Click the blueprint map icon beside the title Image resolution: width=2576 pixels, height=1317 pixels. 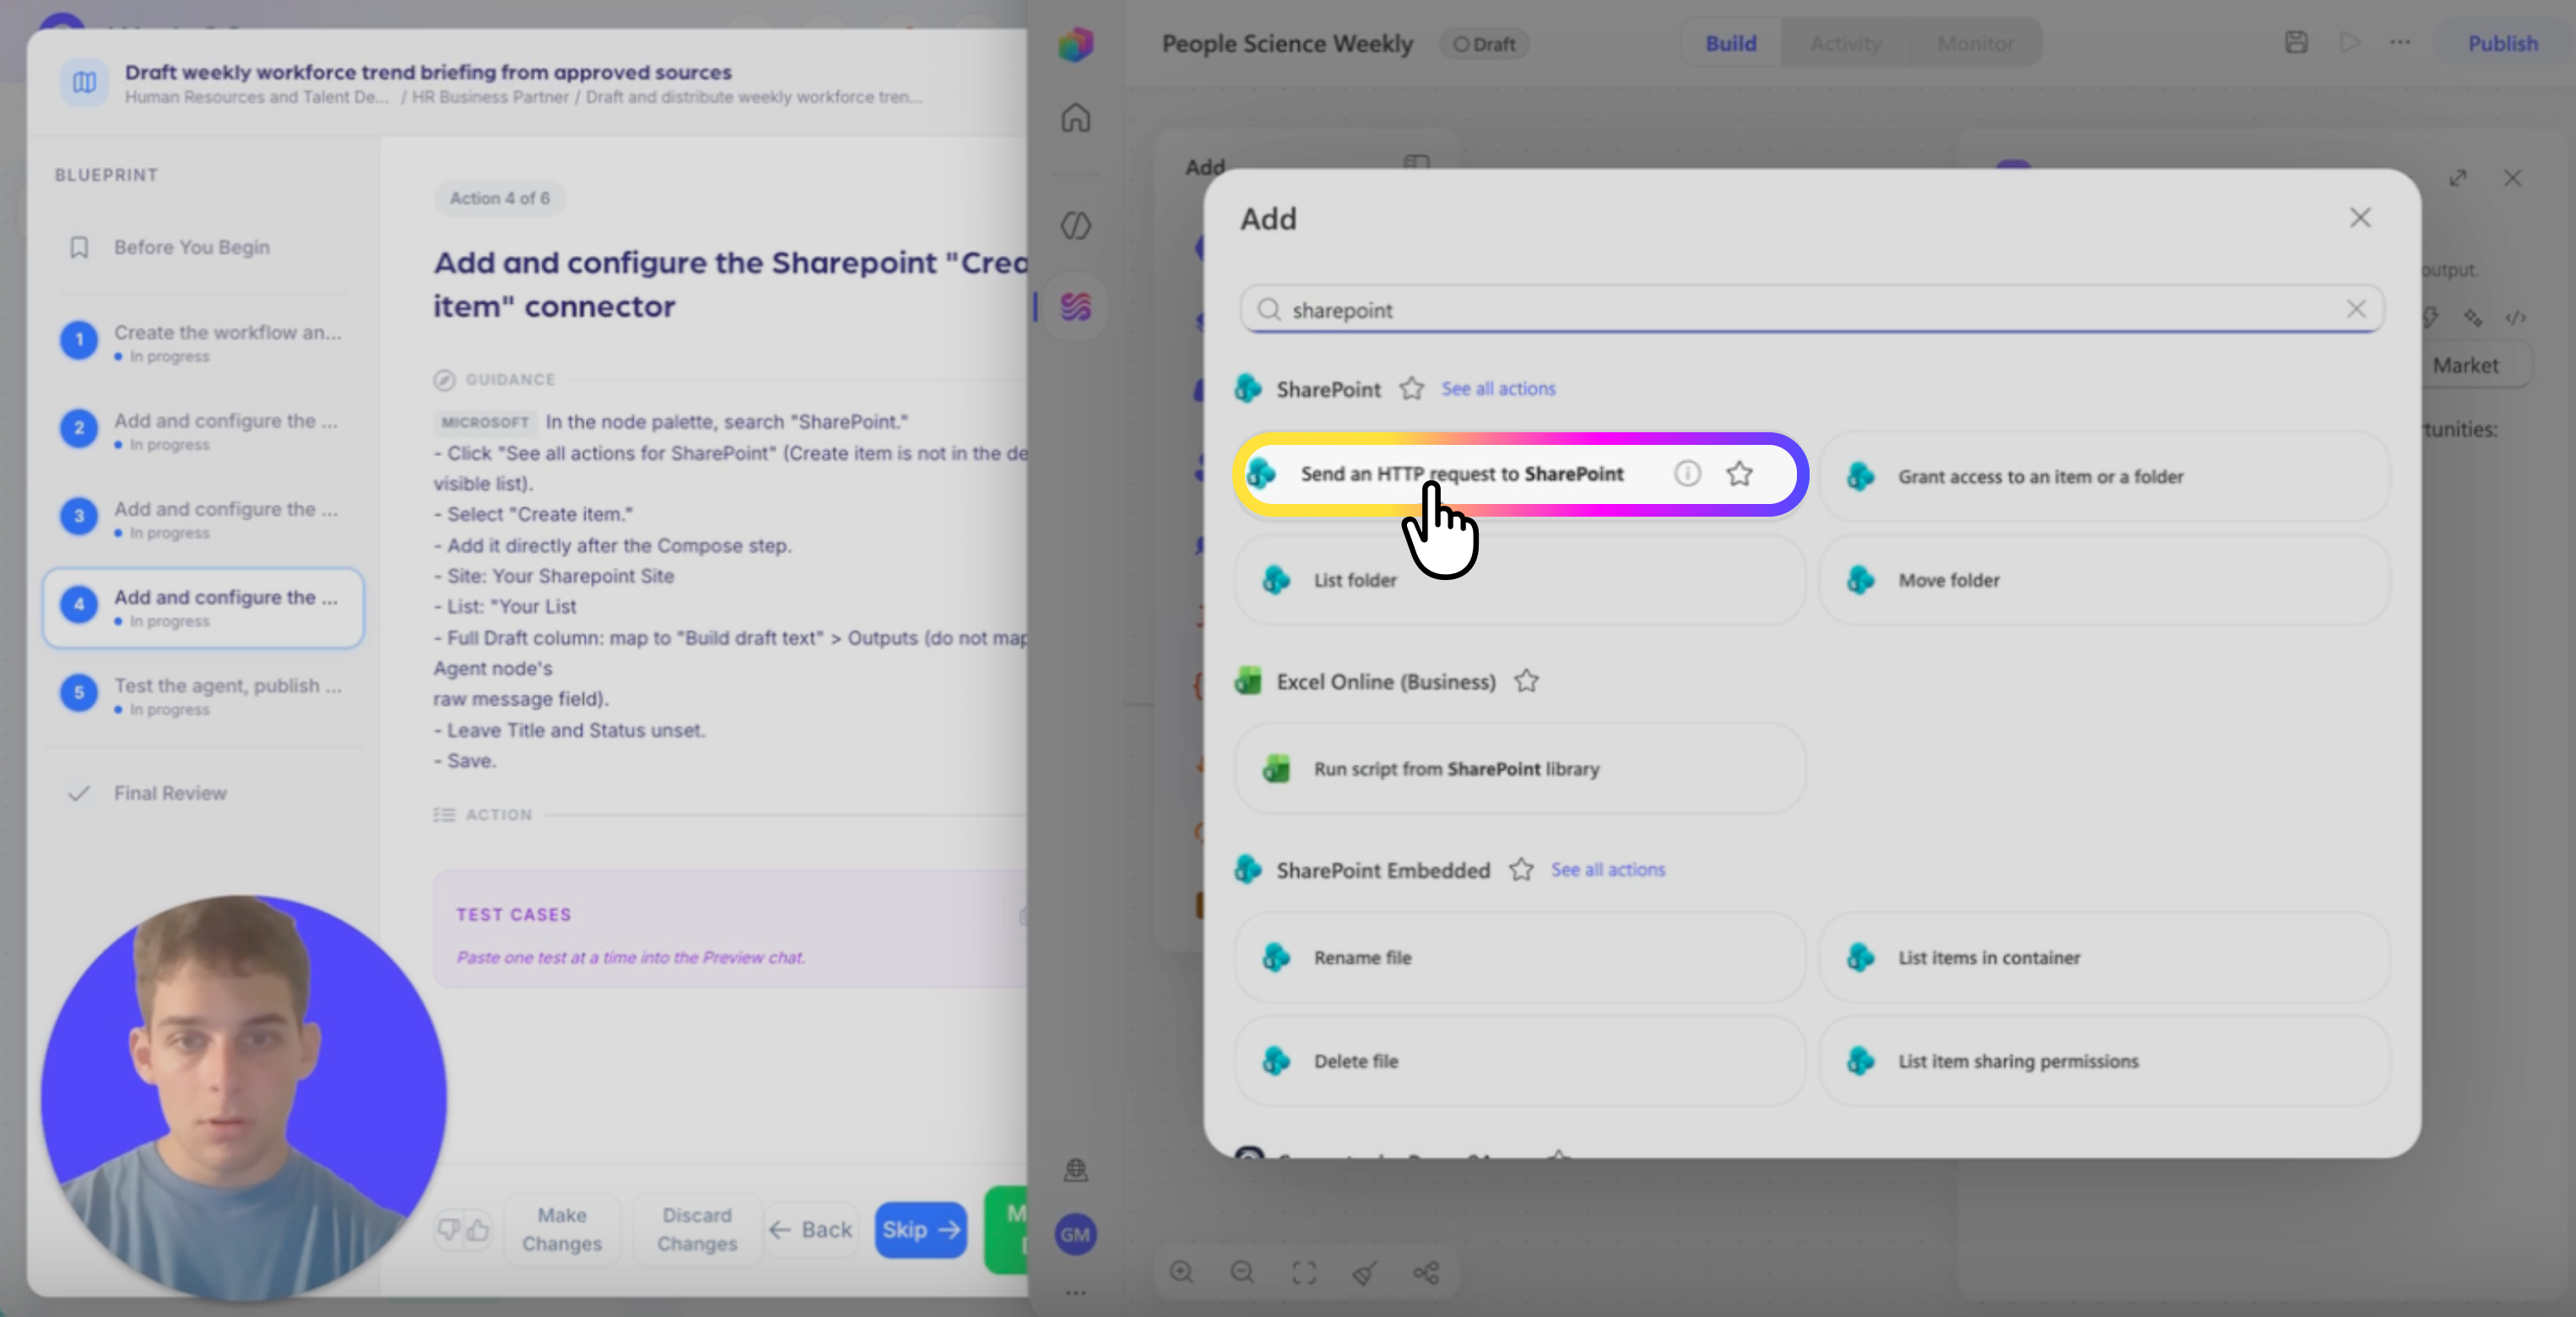pyautogui.click(x=85, y=82)
